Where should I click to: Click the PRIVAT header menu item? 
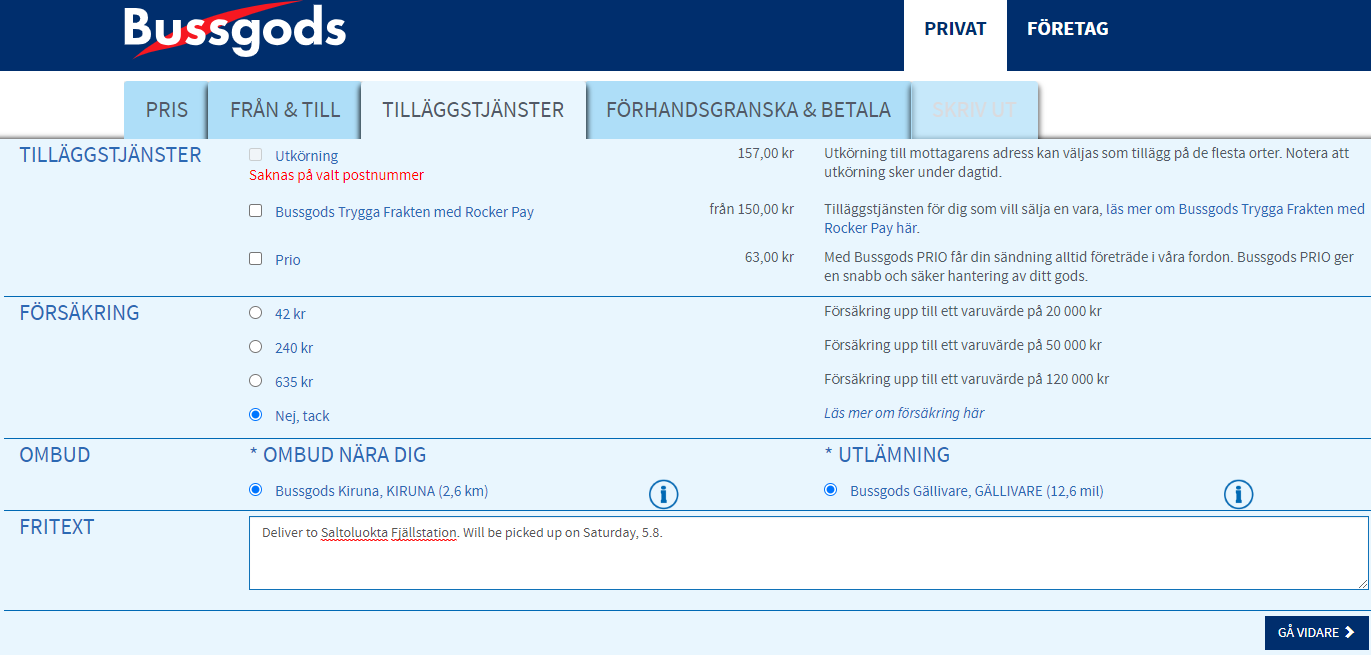(955, 29)
